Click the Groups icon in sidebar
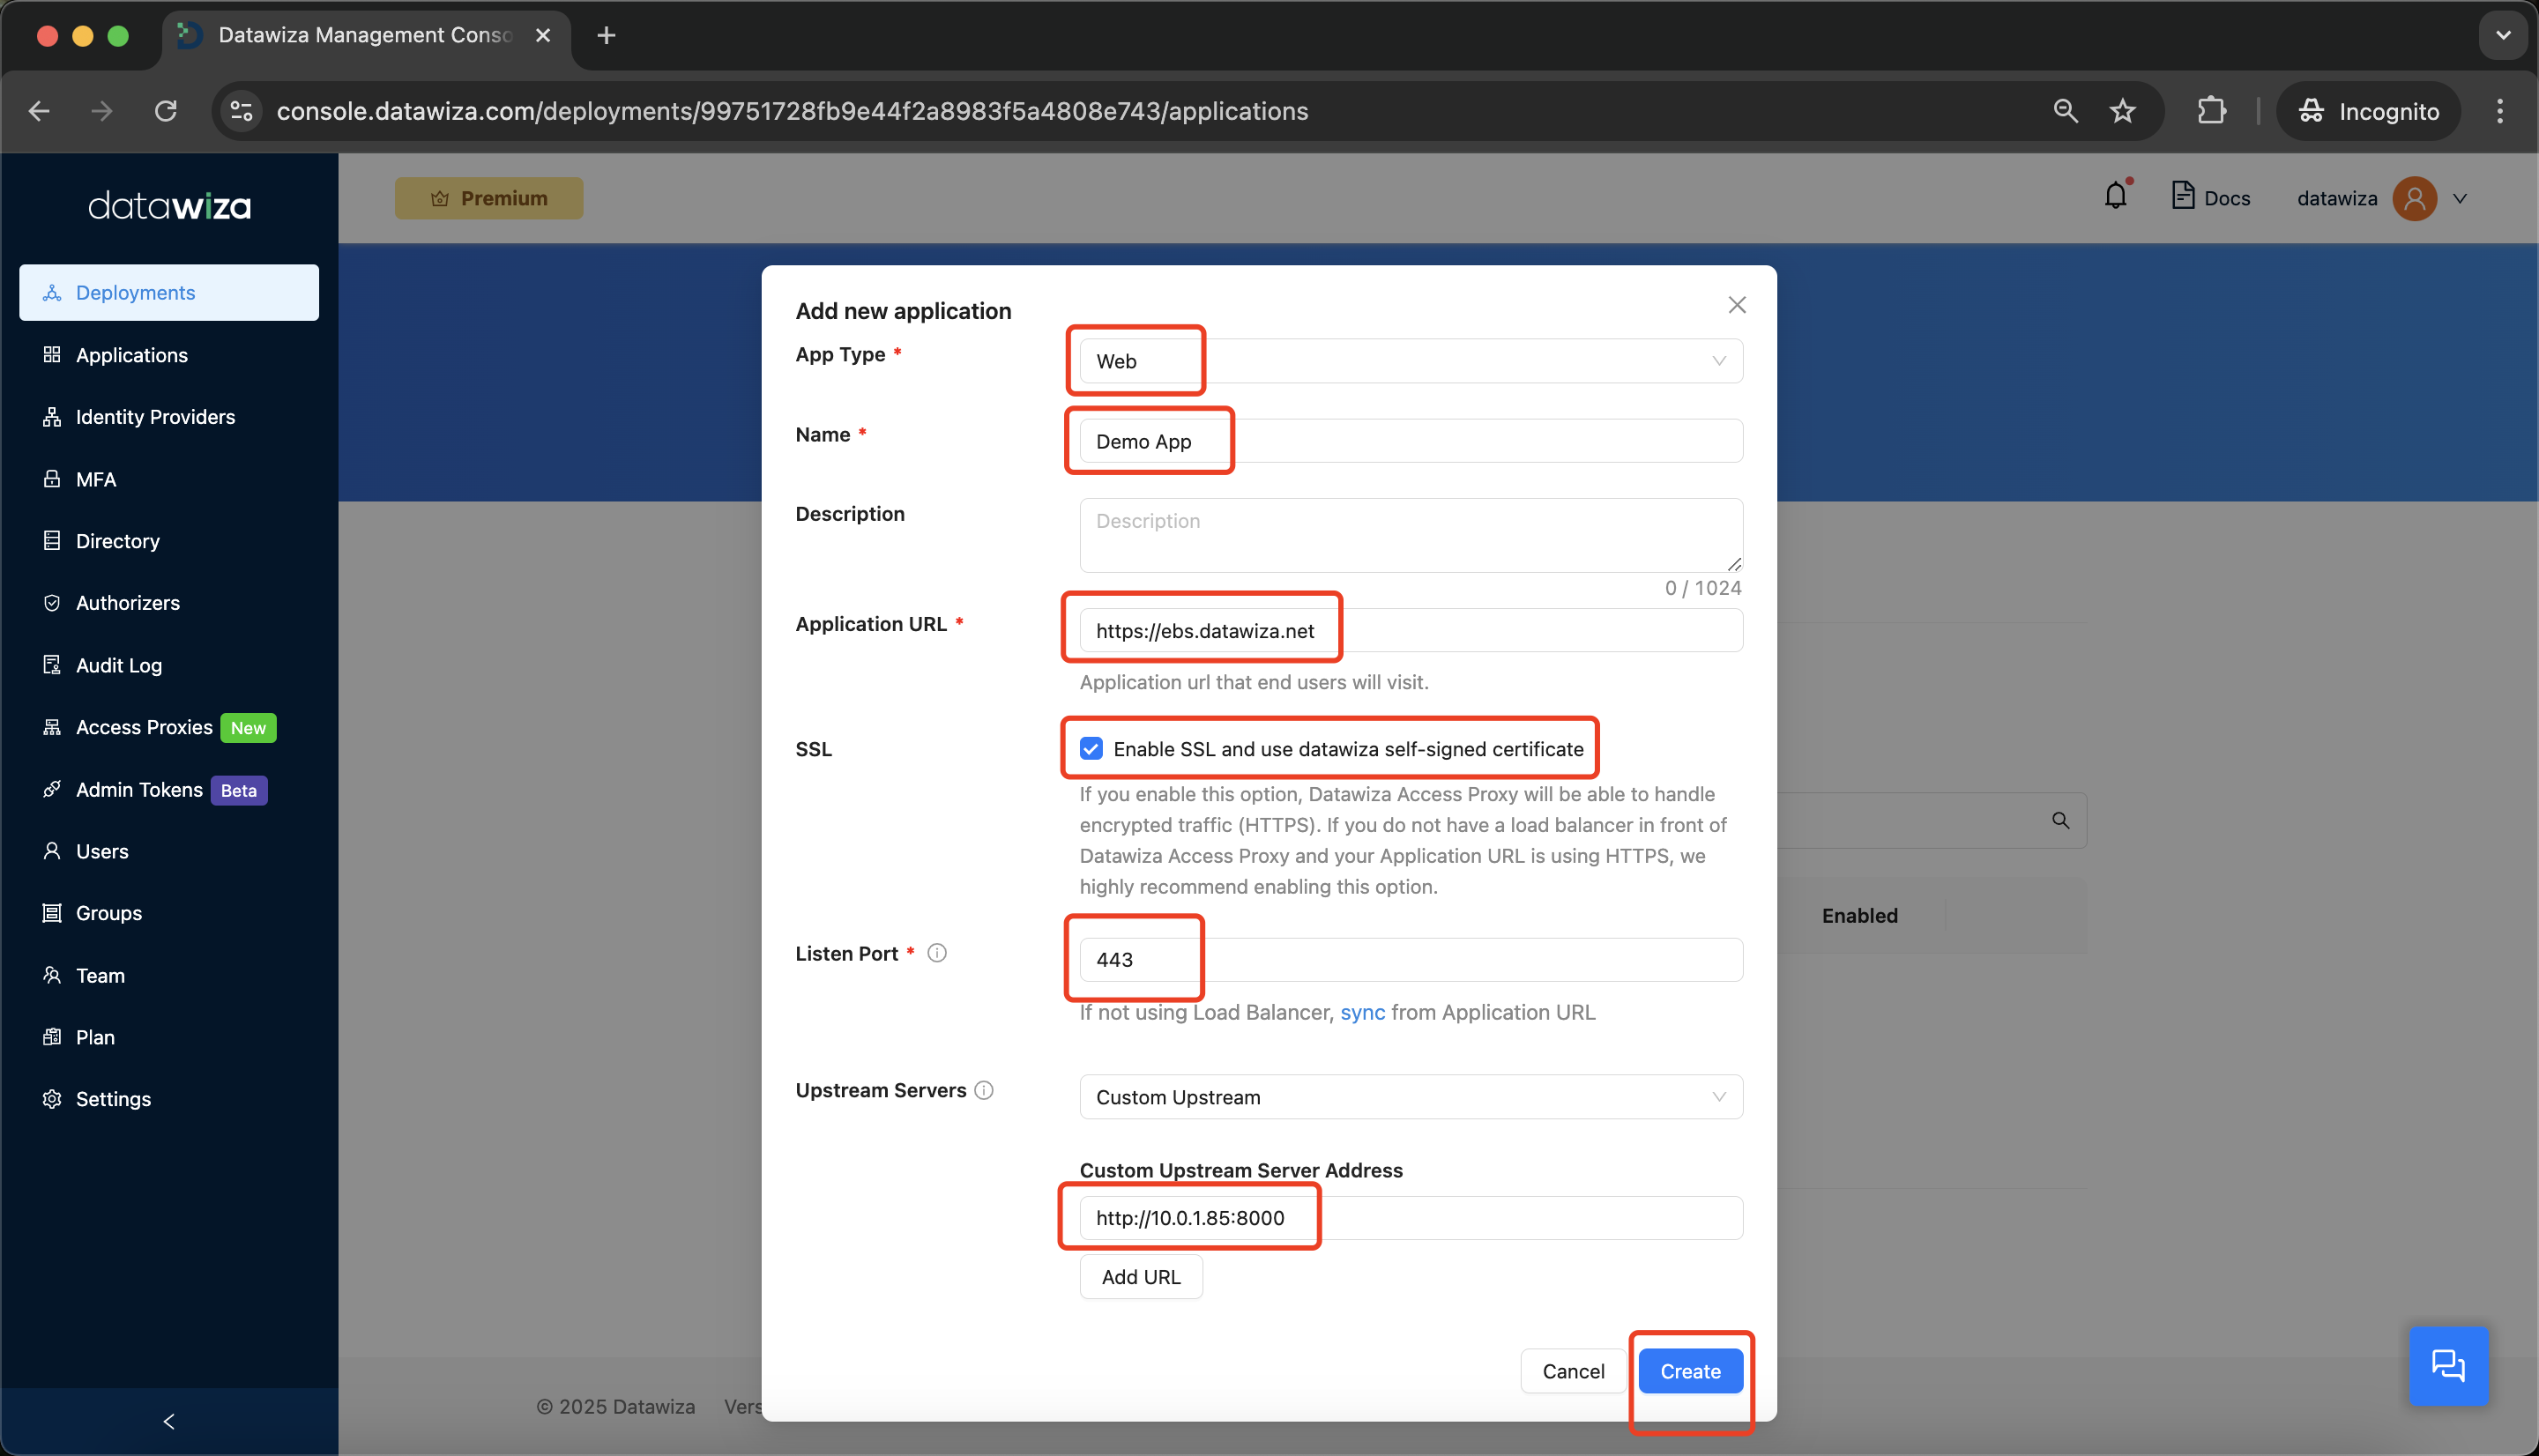The height and width of the screenshot is (1456, 2539). (52, 913)
